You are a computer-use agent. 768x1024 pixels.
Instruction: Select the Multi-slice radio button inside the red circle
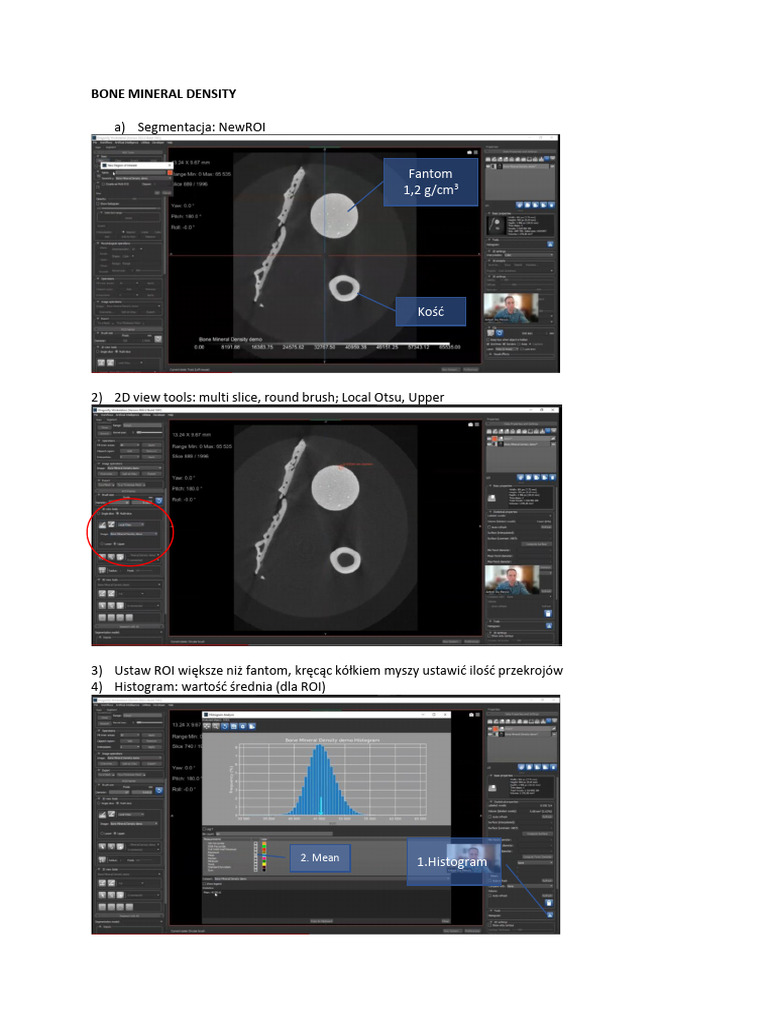tap(118, 513)
